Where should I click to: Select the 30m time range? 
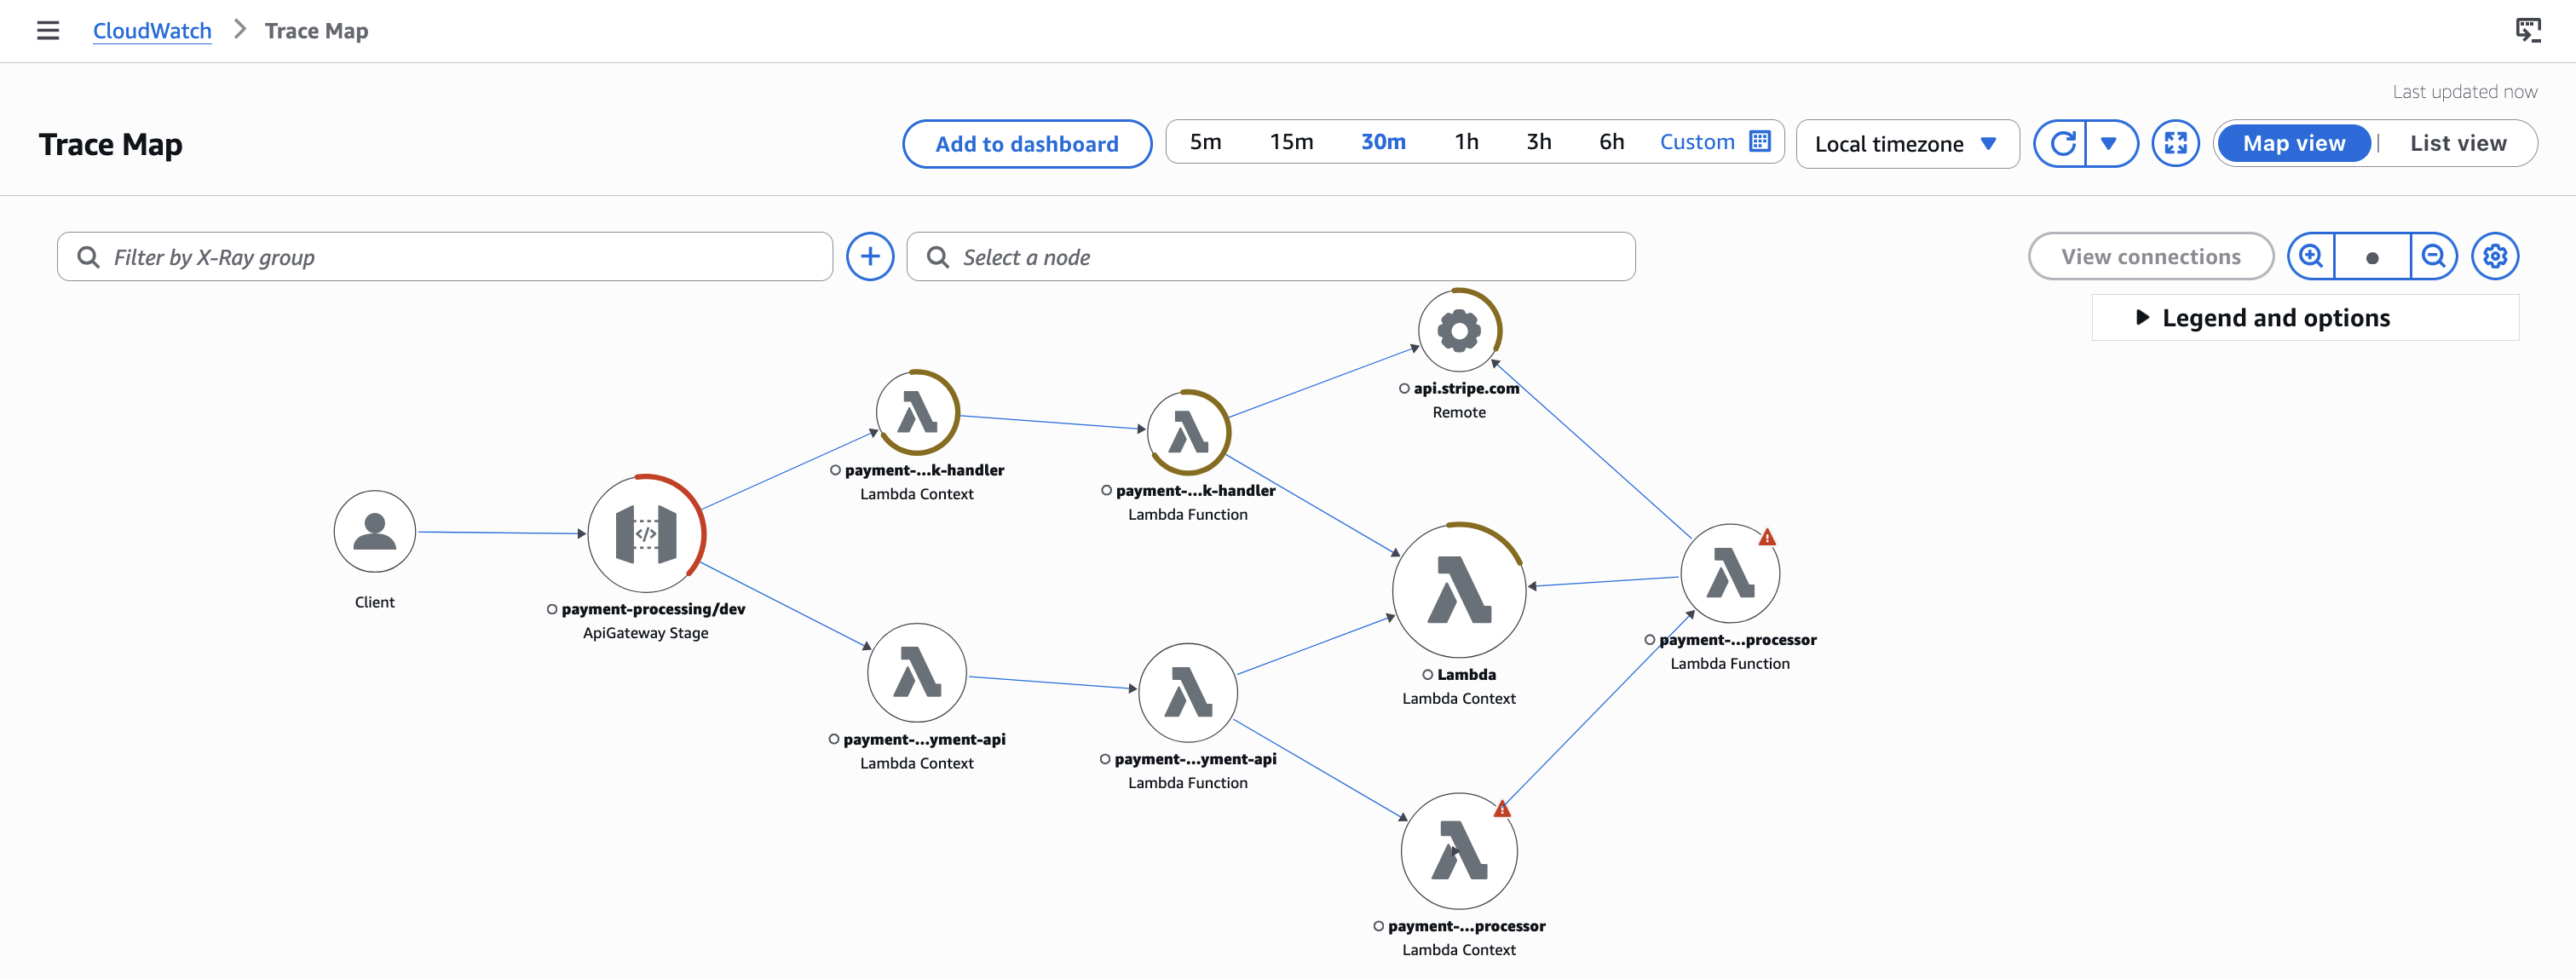pos(1383,142)
